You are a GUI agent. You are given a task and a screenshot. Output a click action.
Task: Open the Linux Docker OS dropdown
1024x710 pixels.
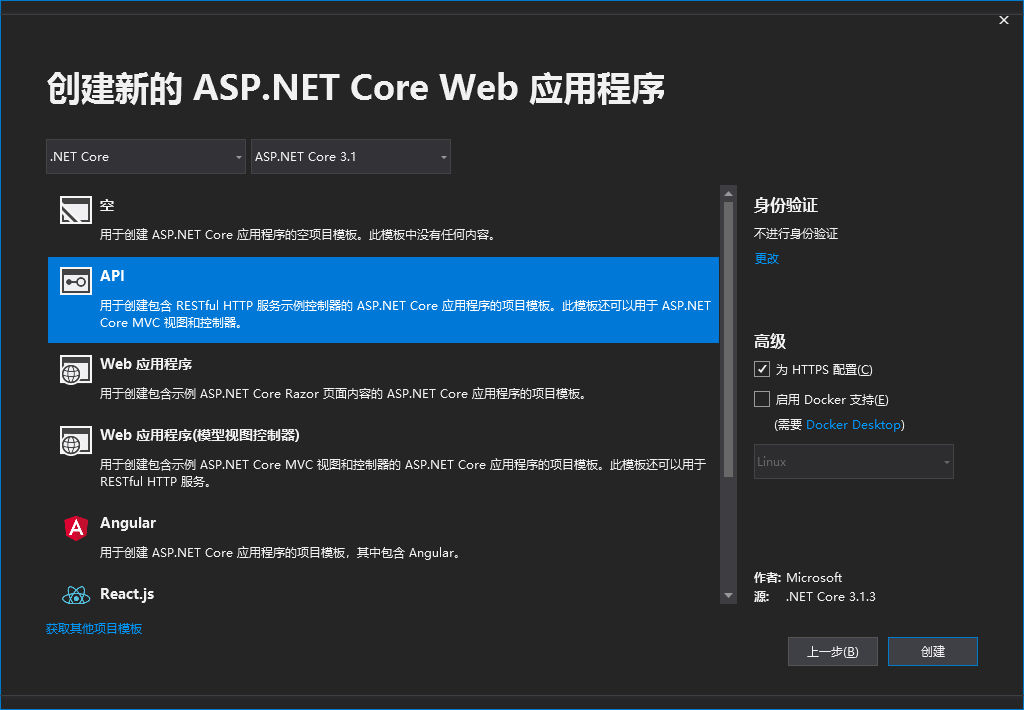[852, 461]
